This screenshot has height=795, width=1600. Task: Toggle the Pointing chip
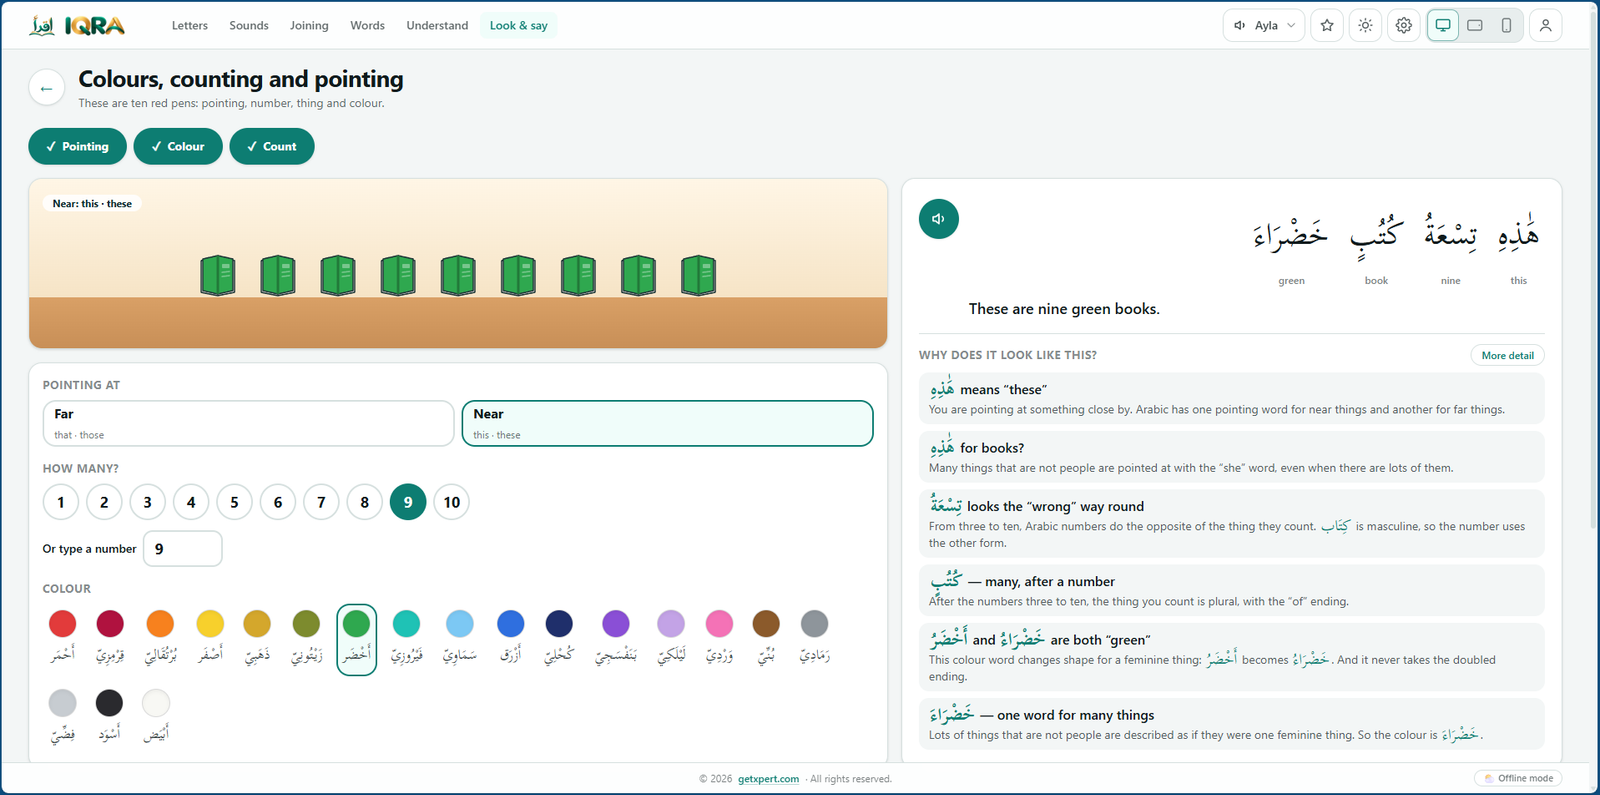[x=77, y=146]
